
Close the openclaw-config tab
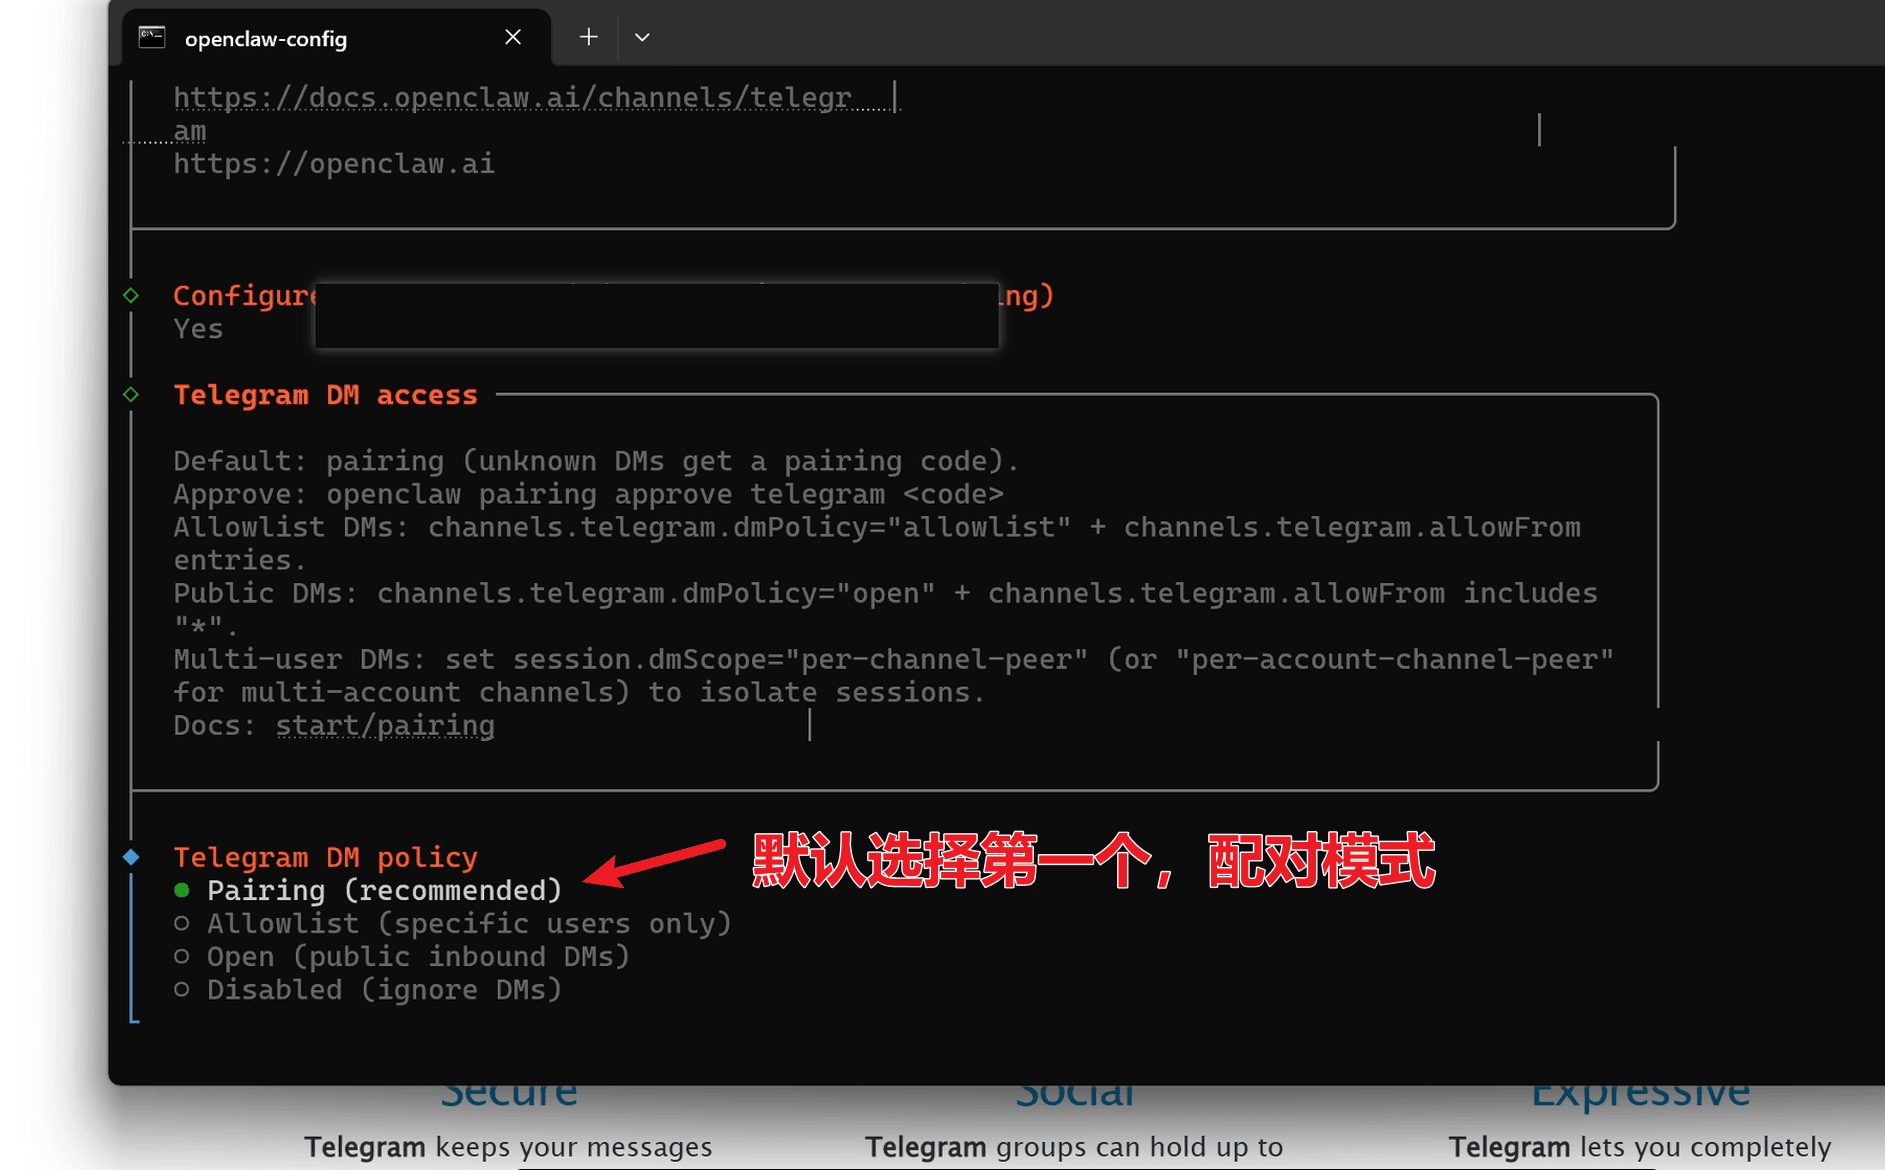(x=513, y=37)
